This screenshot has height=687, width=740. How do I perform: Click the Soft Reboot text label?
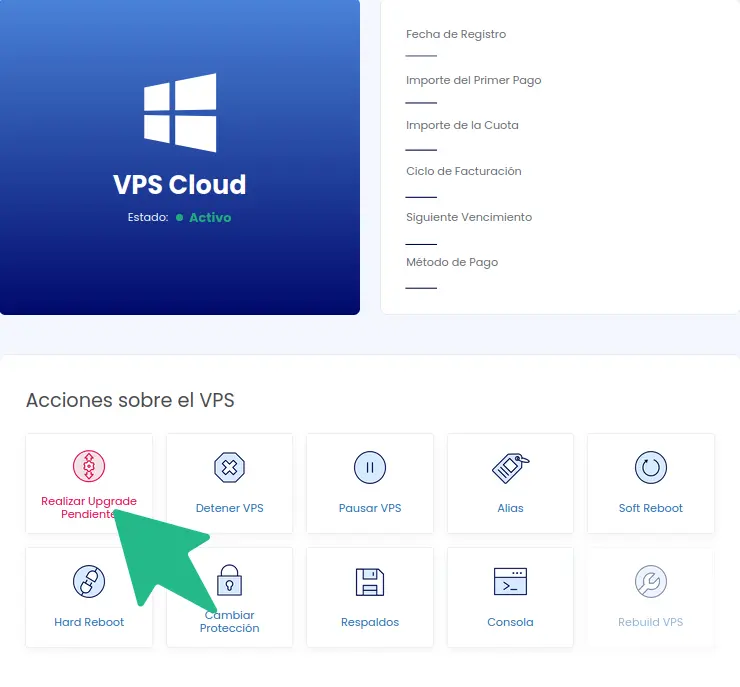[651, 508]
